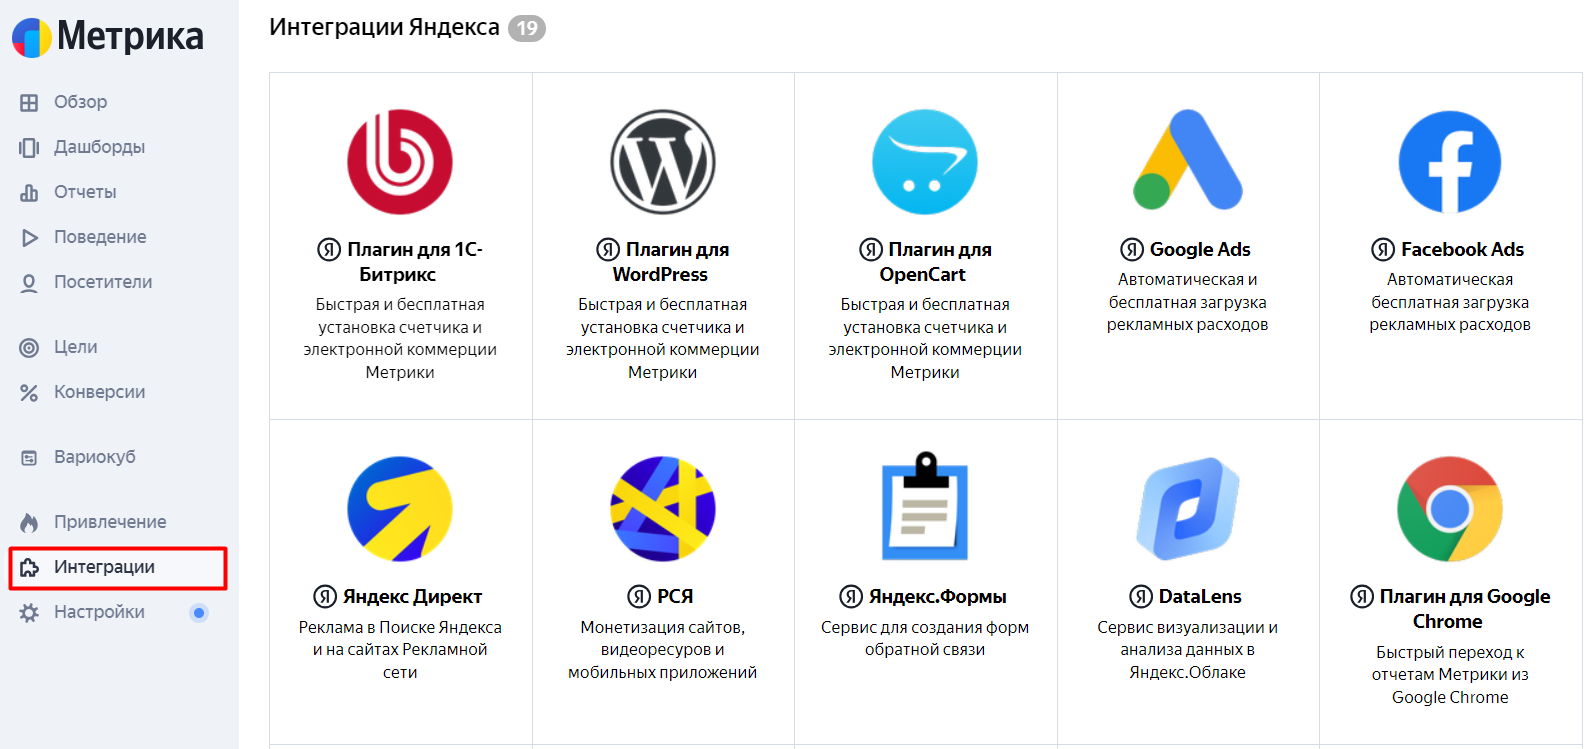The width and height of the screenshot is (1590, 749).
Task: Click the Facebook Ads logo
Action: point(1450,162)
